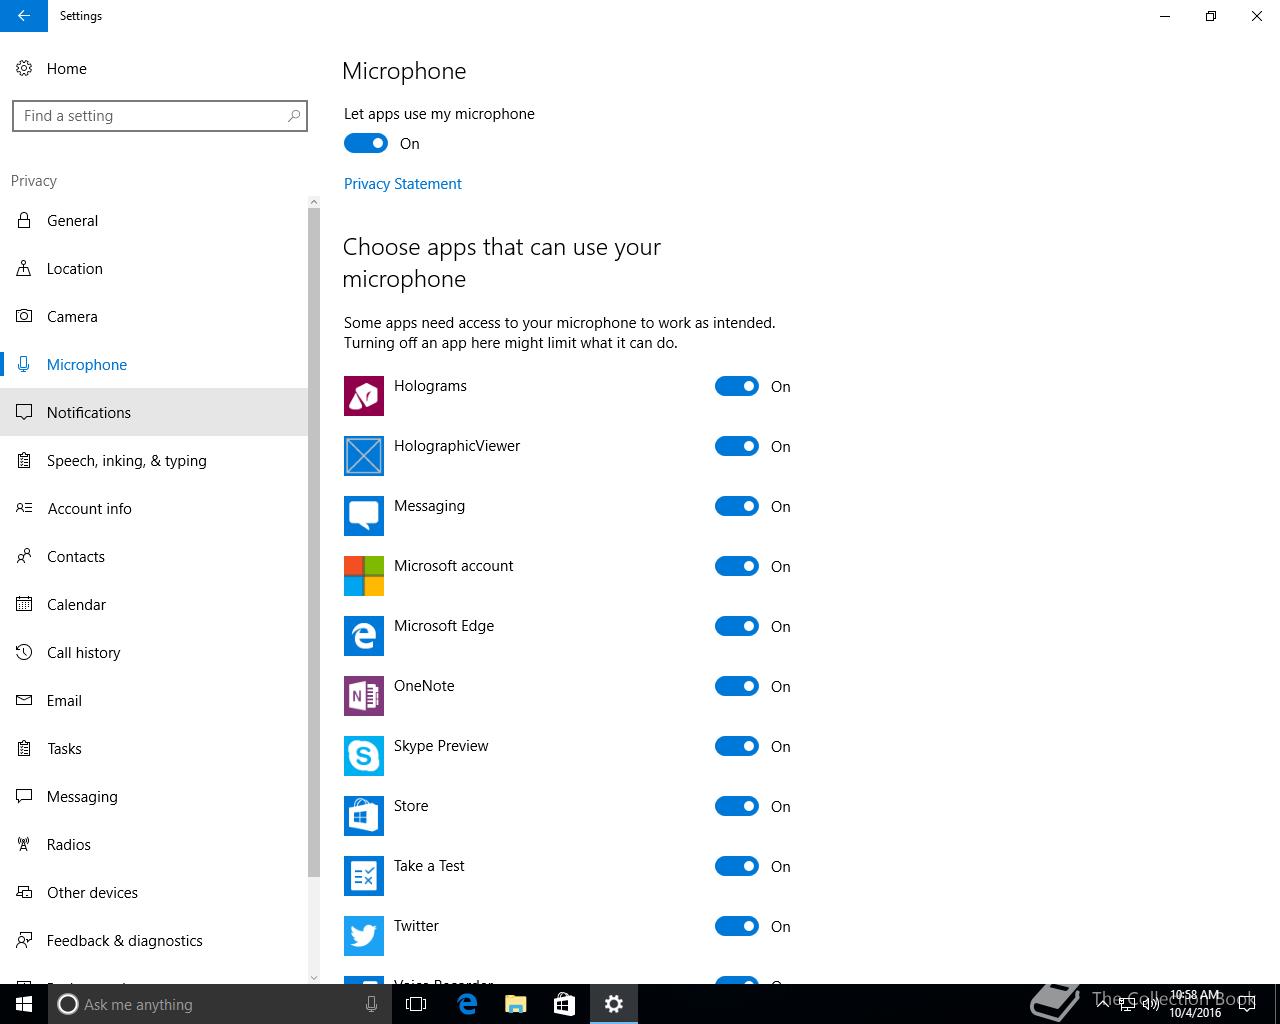Open the Email privacy section
This screenshot has height=1024, width=1280.
coord(154,700)
